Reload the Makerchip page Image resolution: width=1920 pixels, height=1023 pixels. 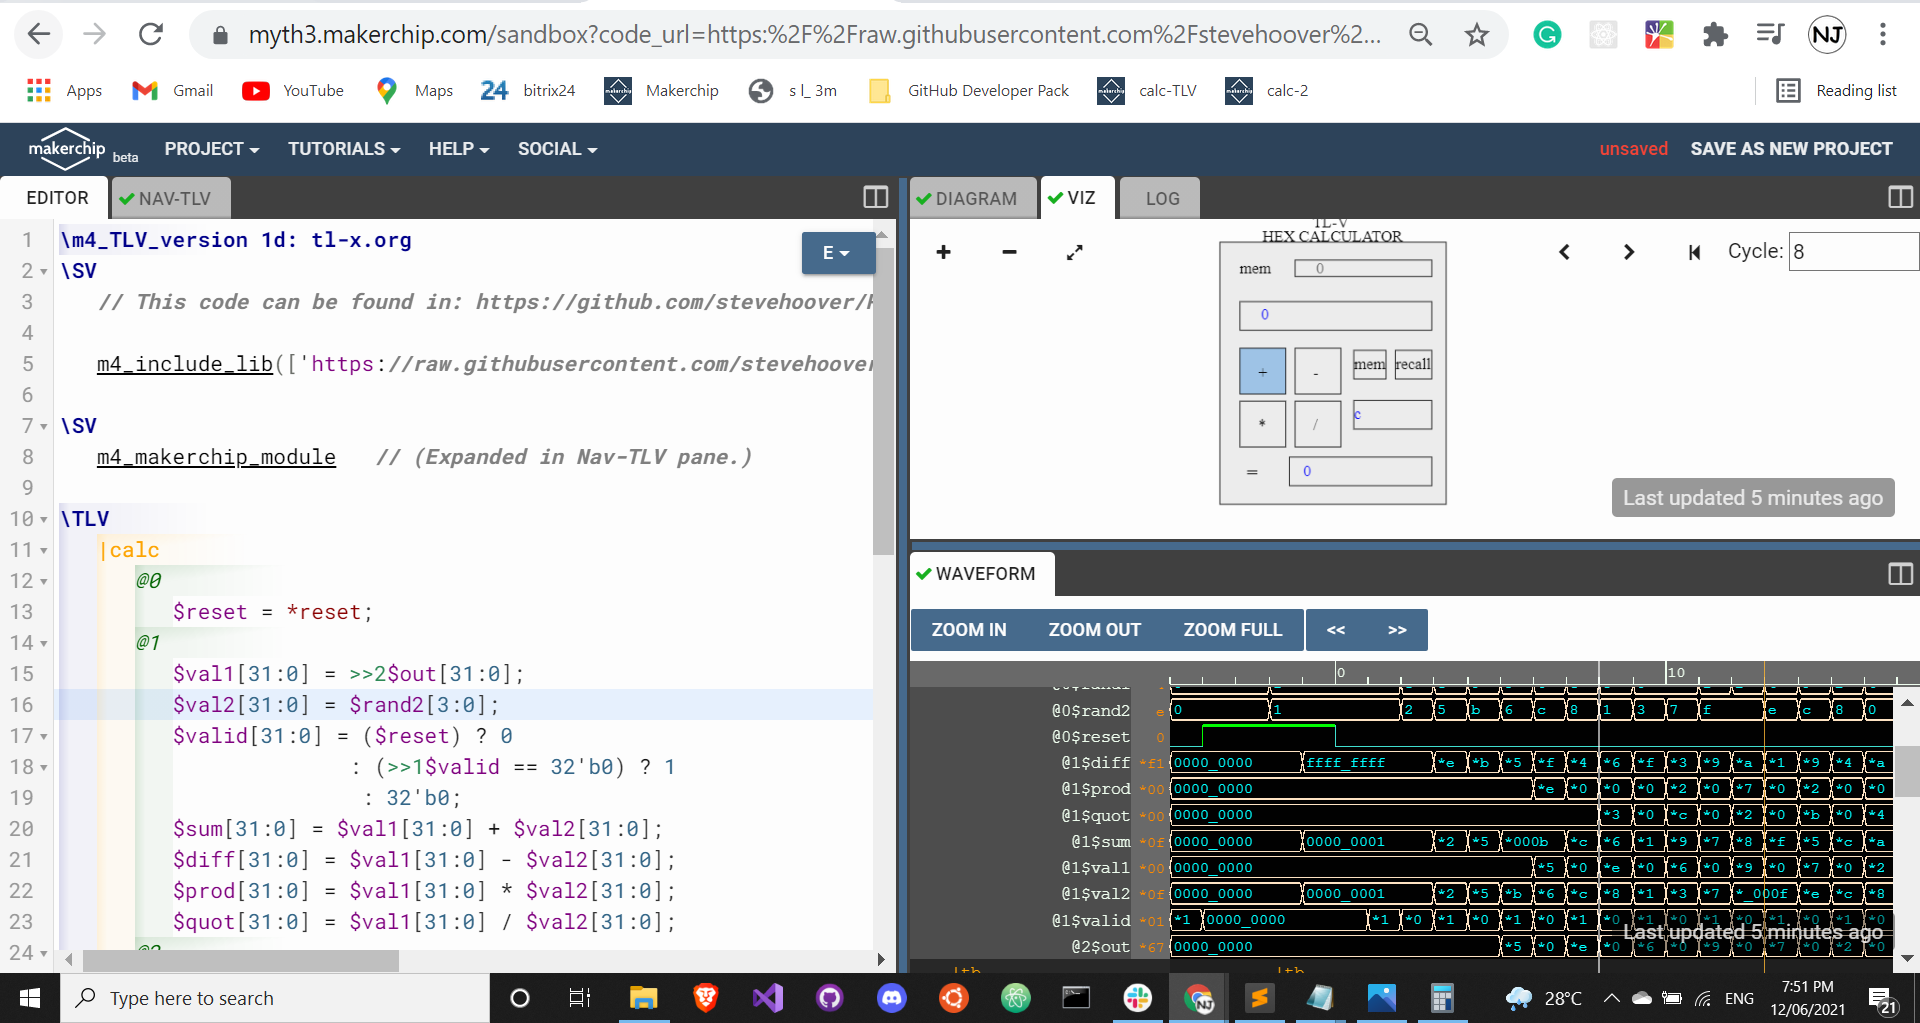coord(151,35)
